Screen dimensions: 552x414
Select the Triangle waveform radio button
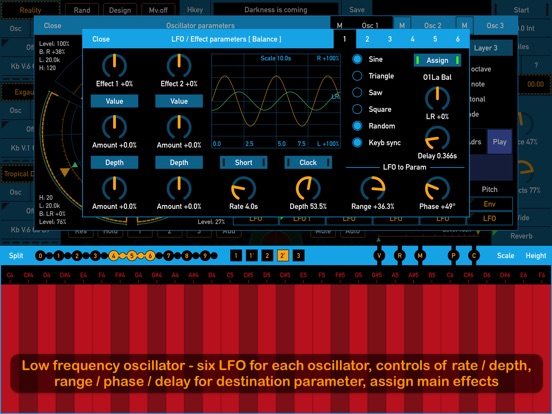357,76
